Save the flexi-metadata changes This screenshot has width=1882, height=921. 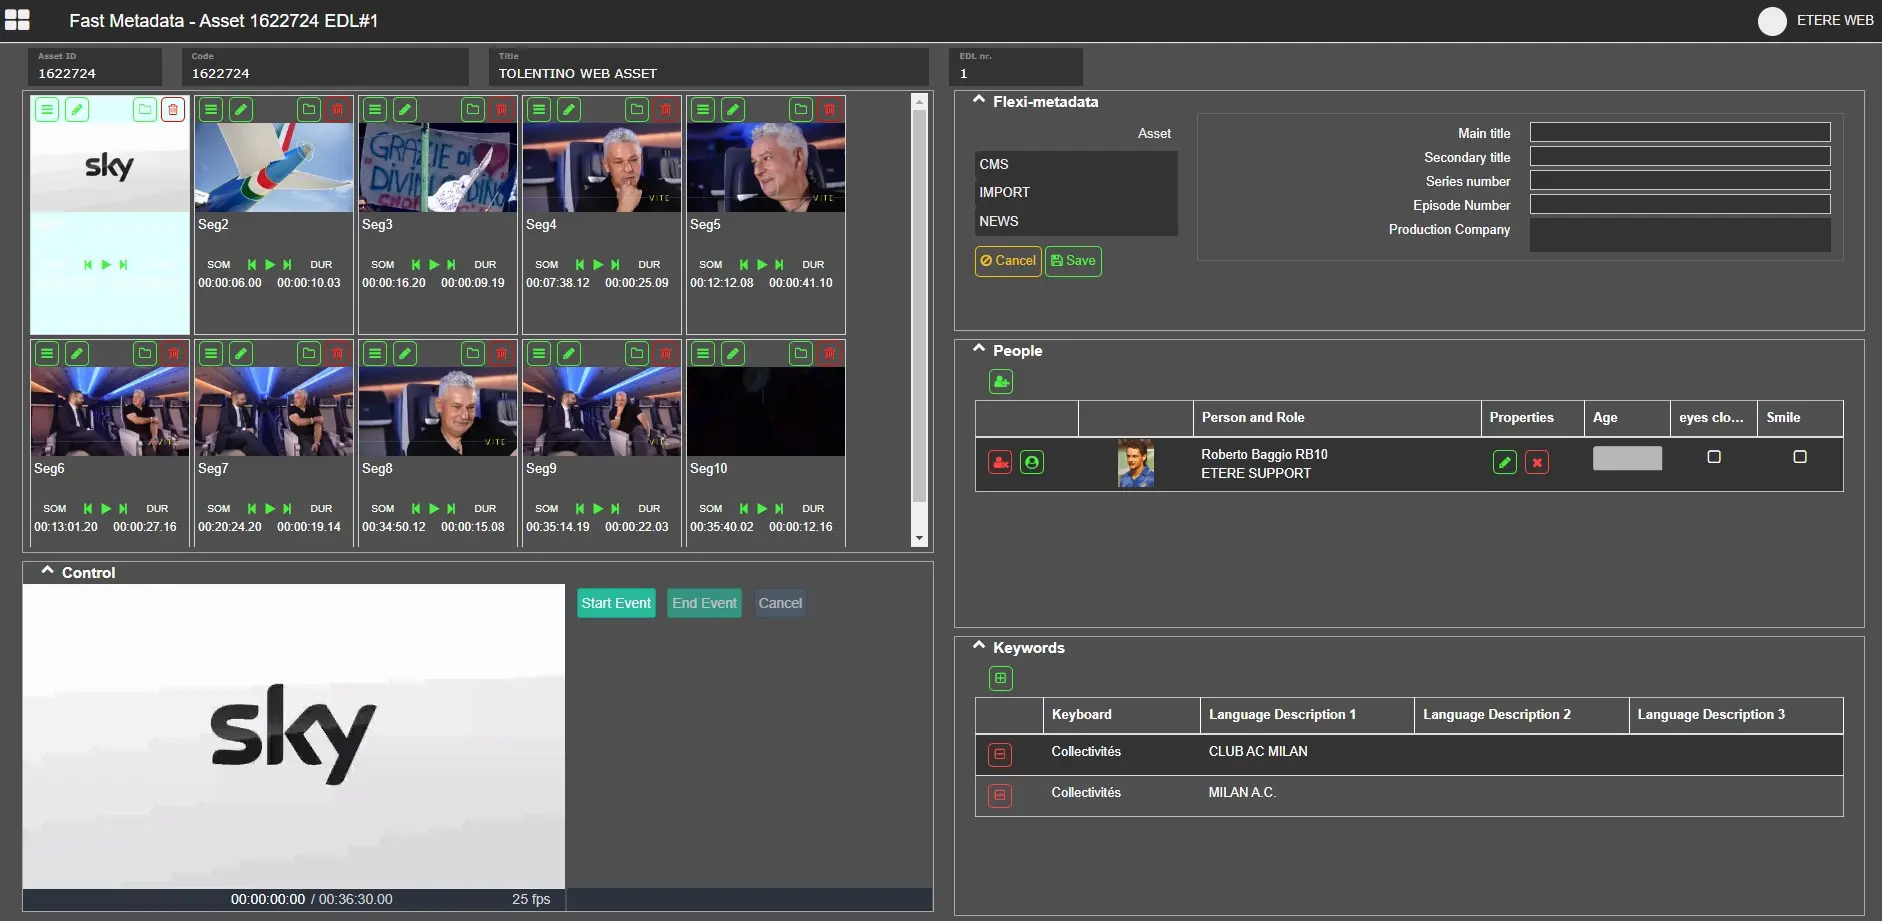tap(1073, 261)
